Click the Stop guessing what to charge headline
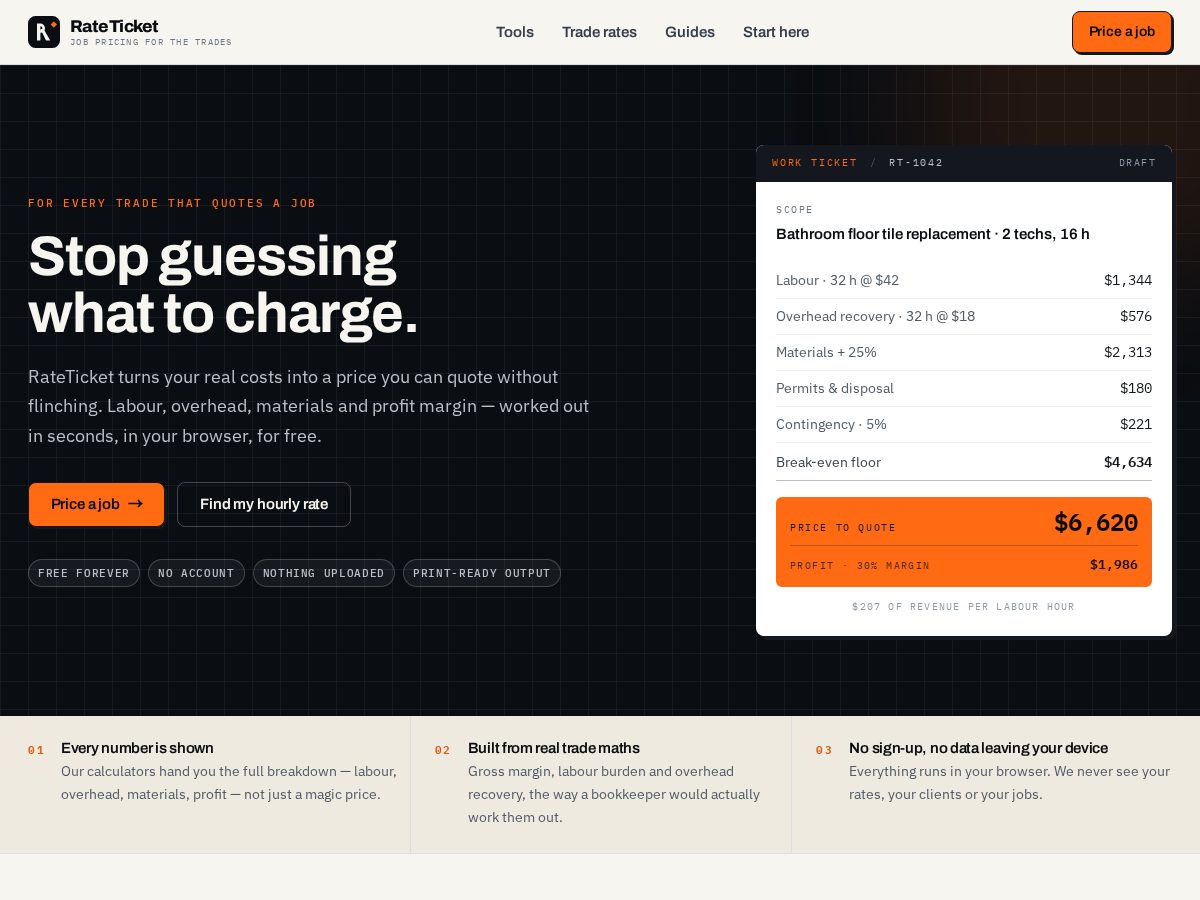Viewport: 1200px width, 900px height. 223,285
